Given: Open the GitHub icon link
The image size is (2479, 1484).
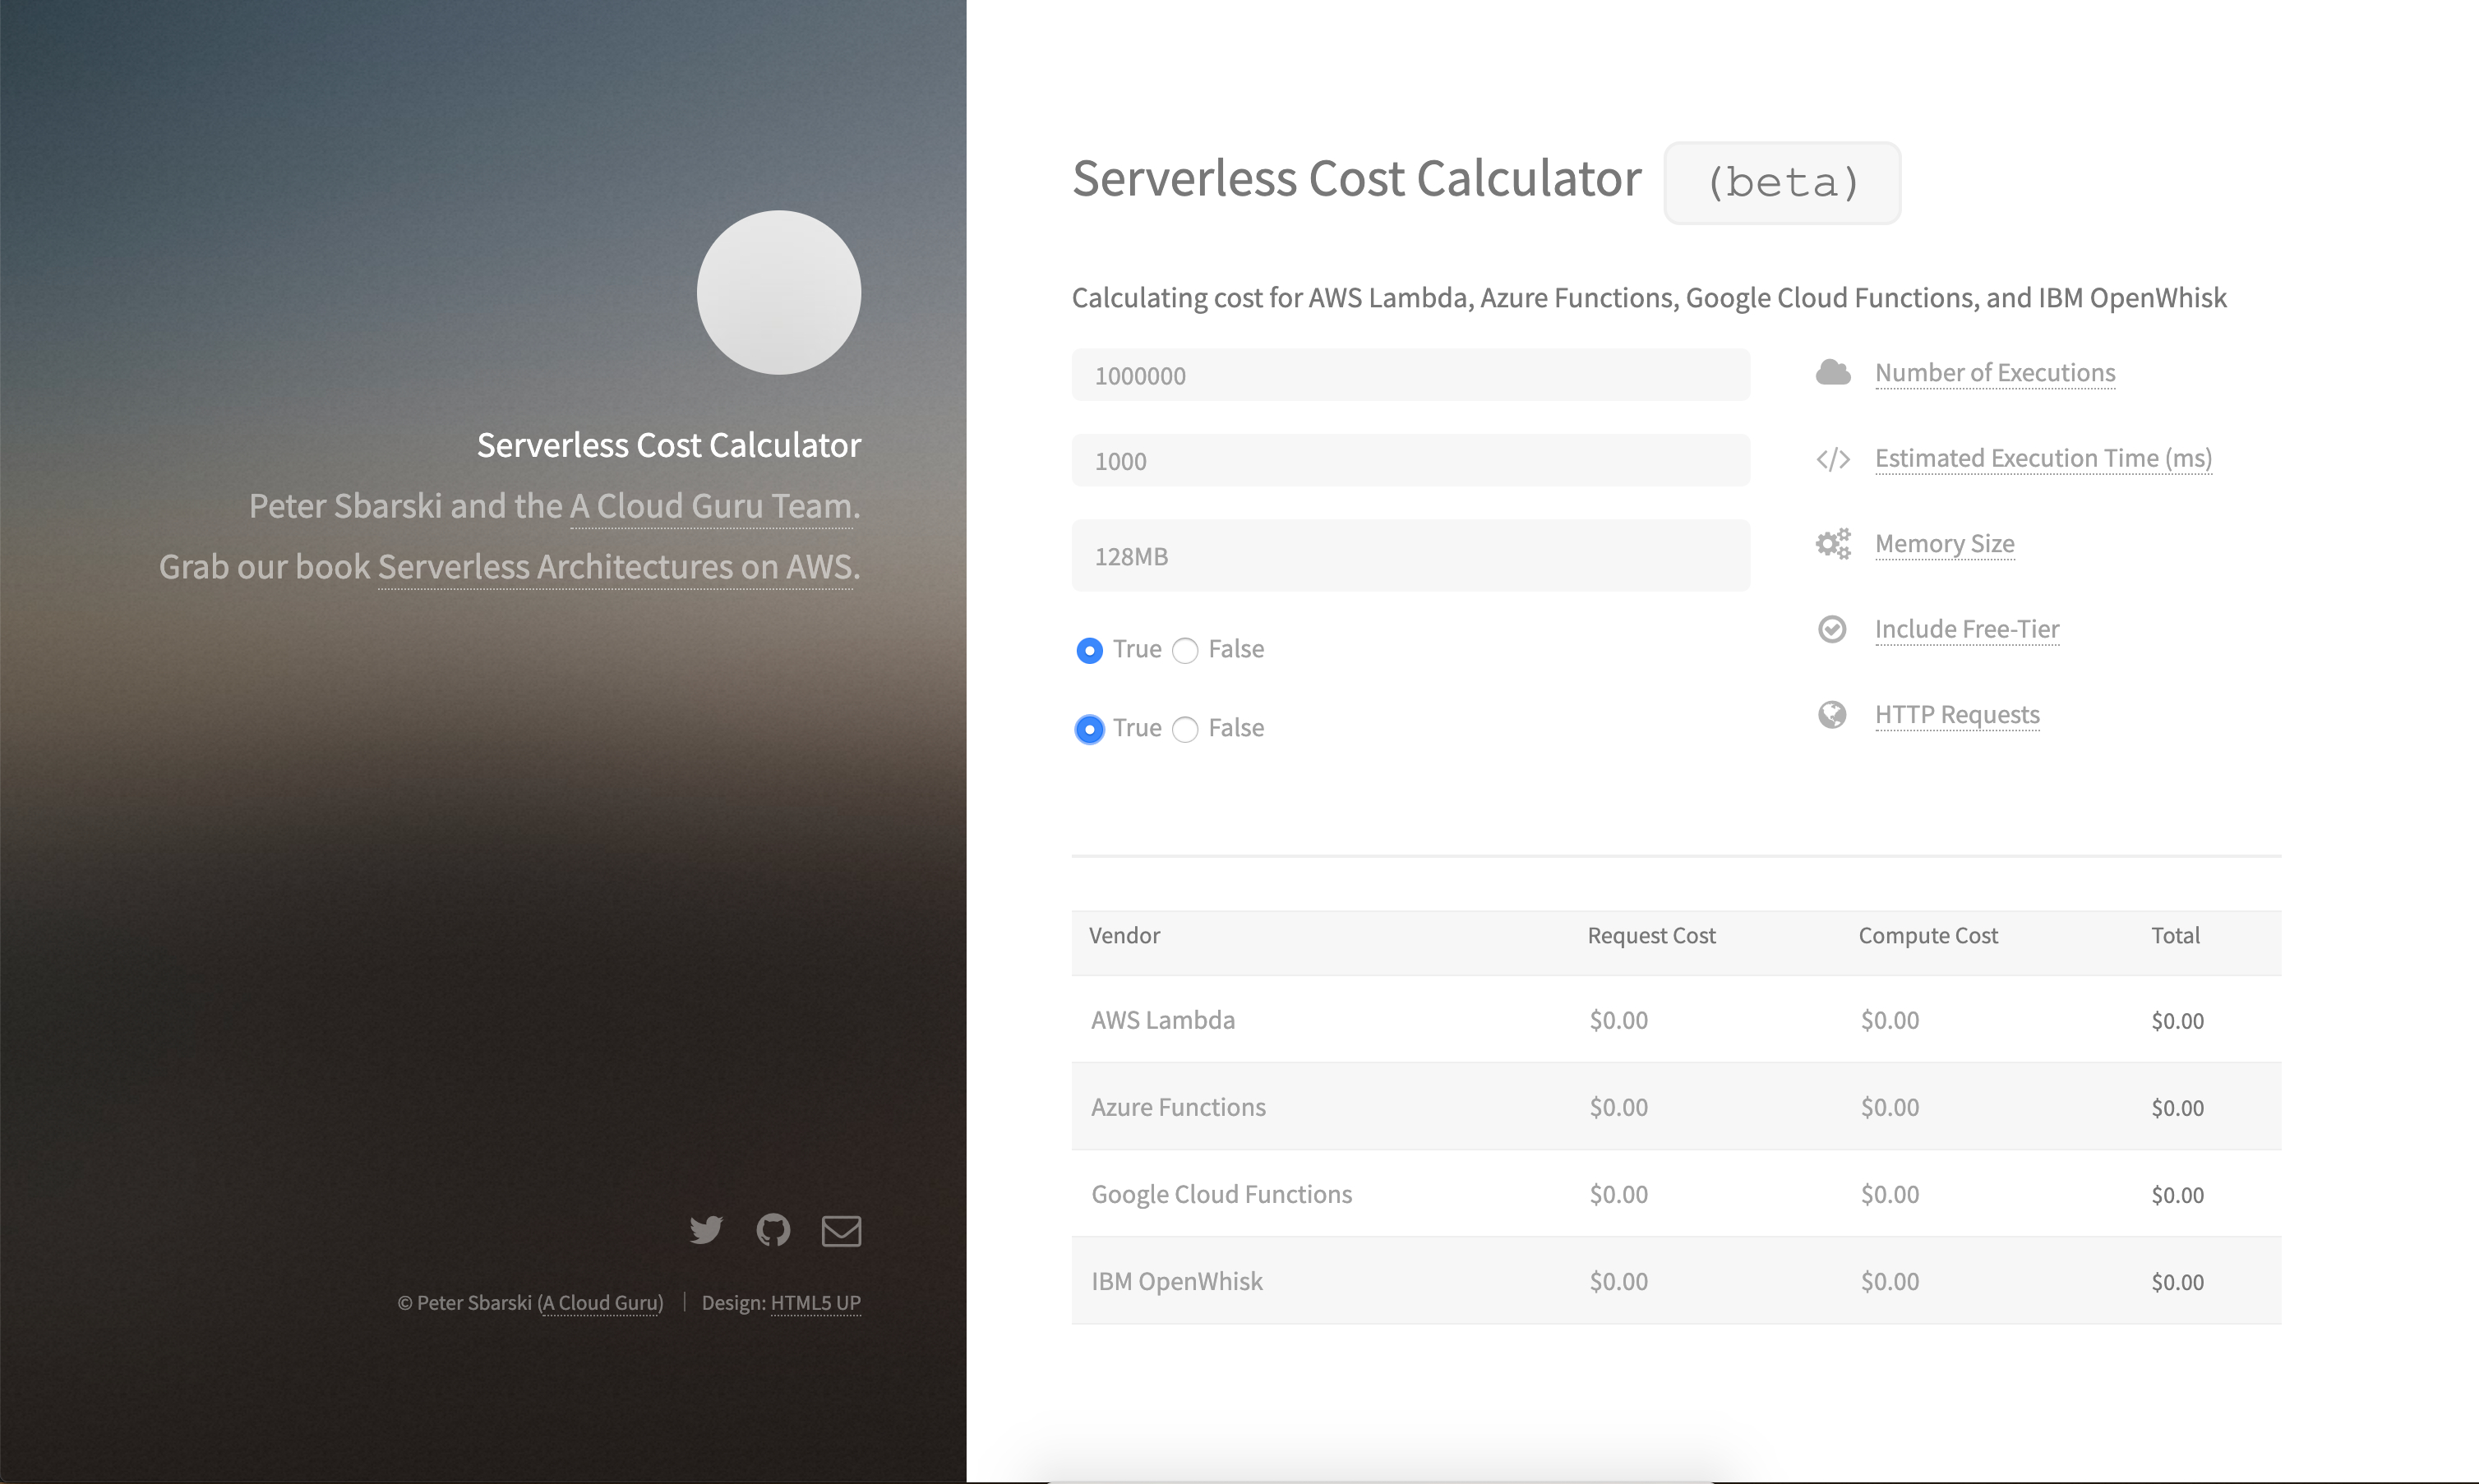Looking at the screenshot, I should [773, 1230].
